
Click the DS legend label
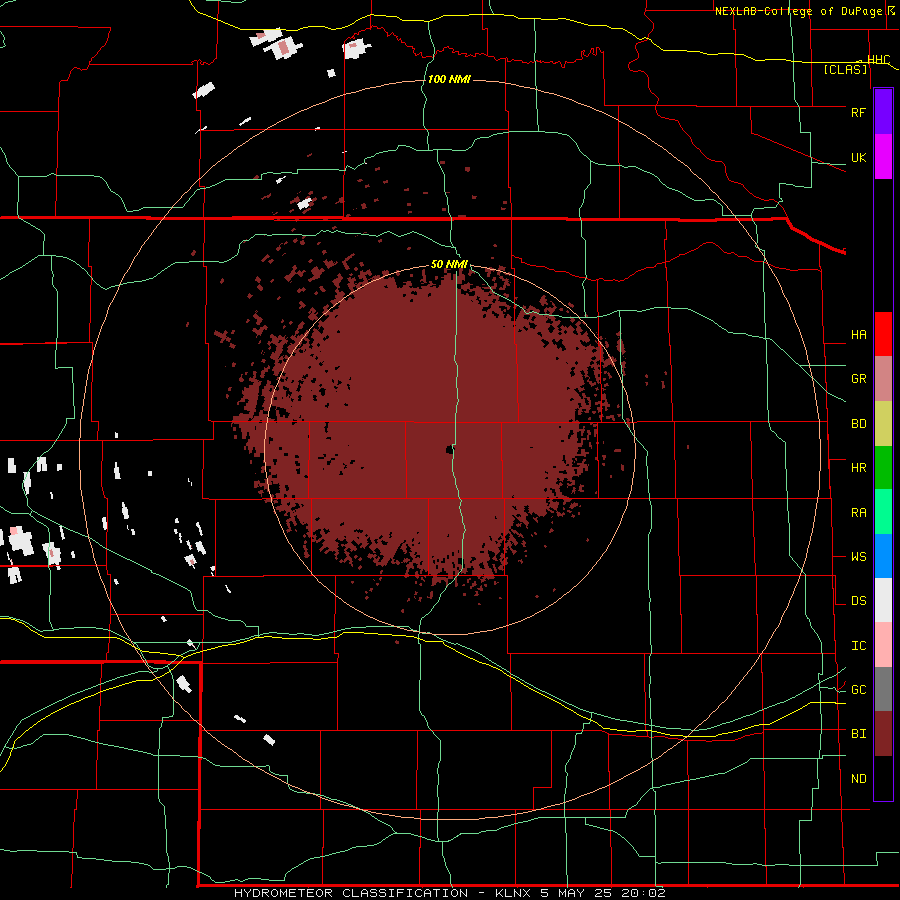click(858, 601)
